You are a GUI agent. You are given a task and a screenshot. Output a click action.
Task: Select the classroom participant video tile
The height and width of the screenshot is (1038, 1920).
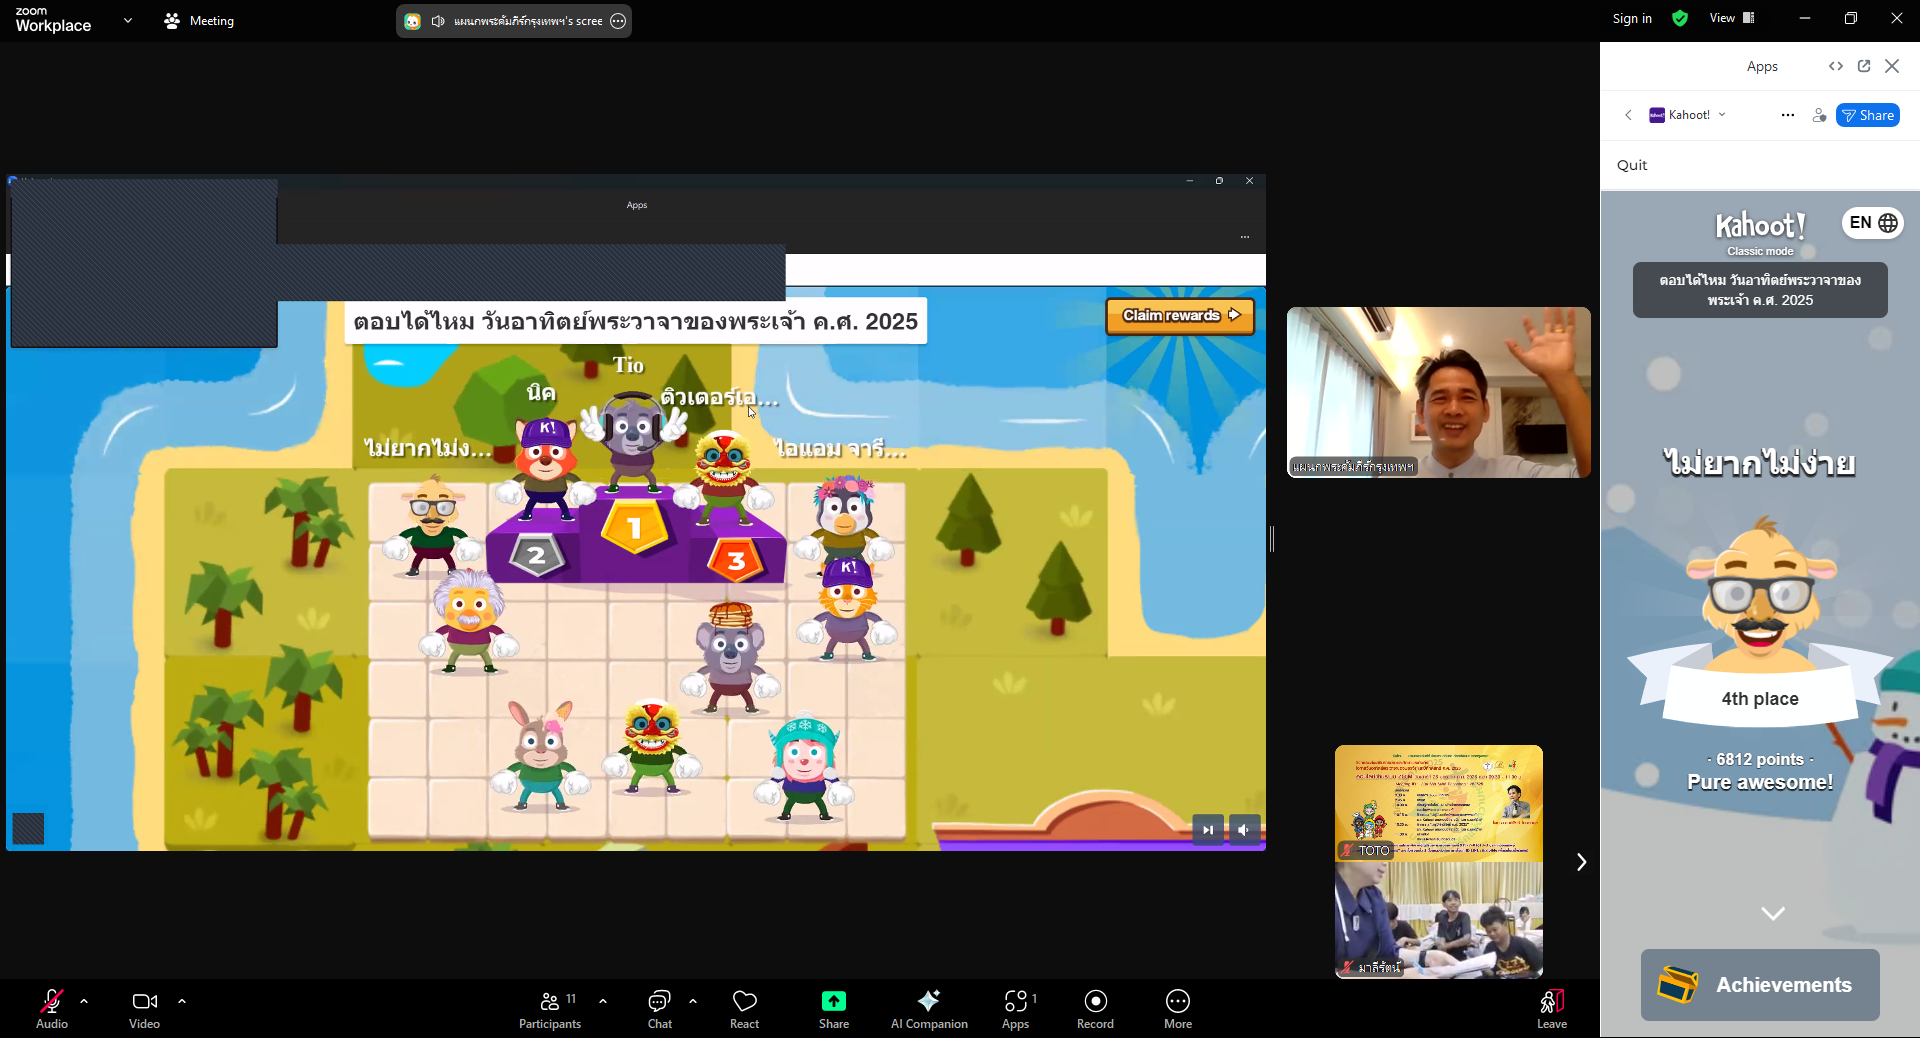pos(1439,920)
